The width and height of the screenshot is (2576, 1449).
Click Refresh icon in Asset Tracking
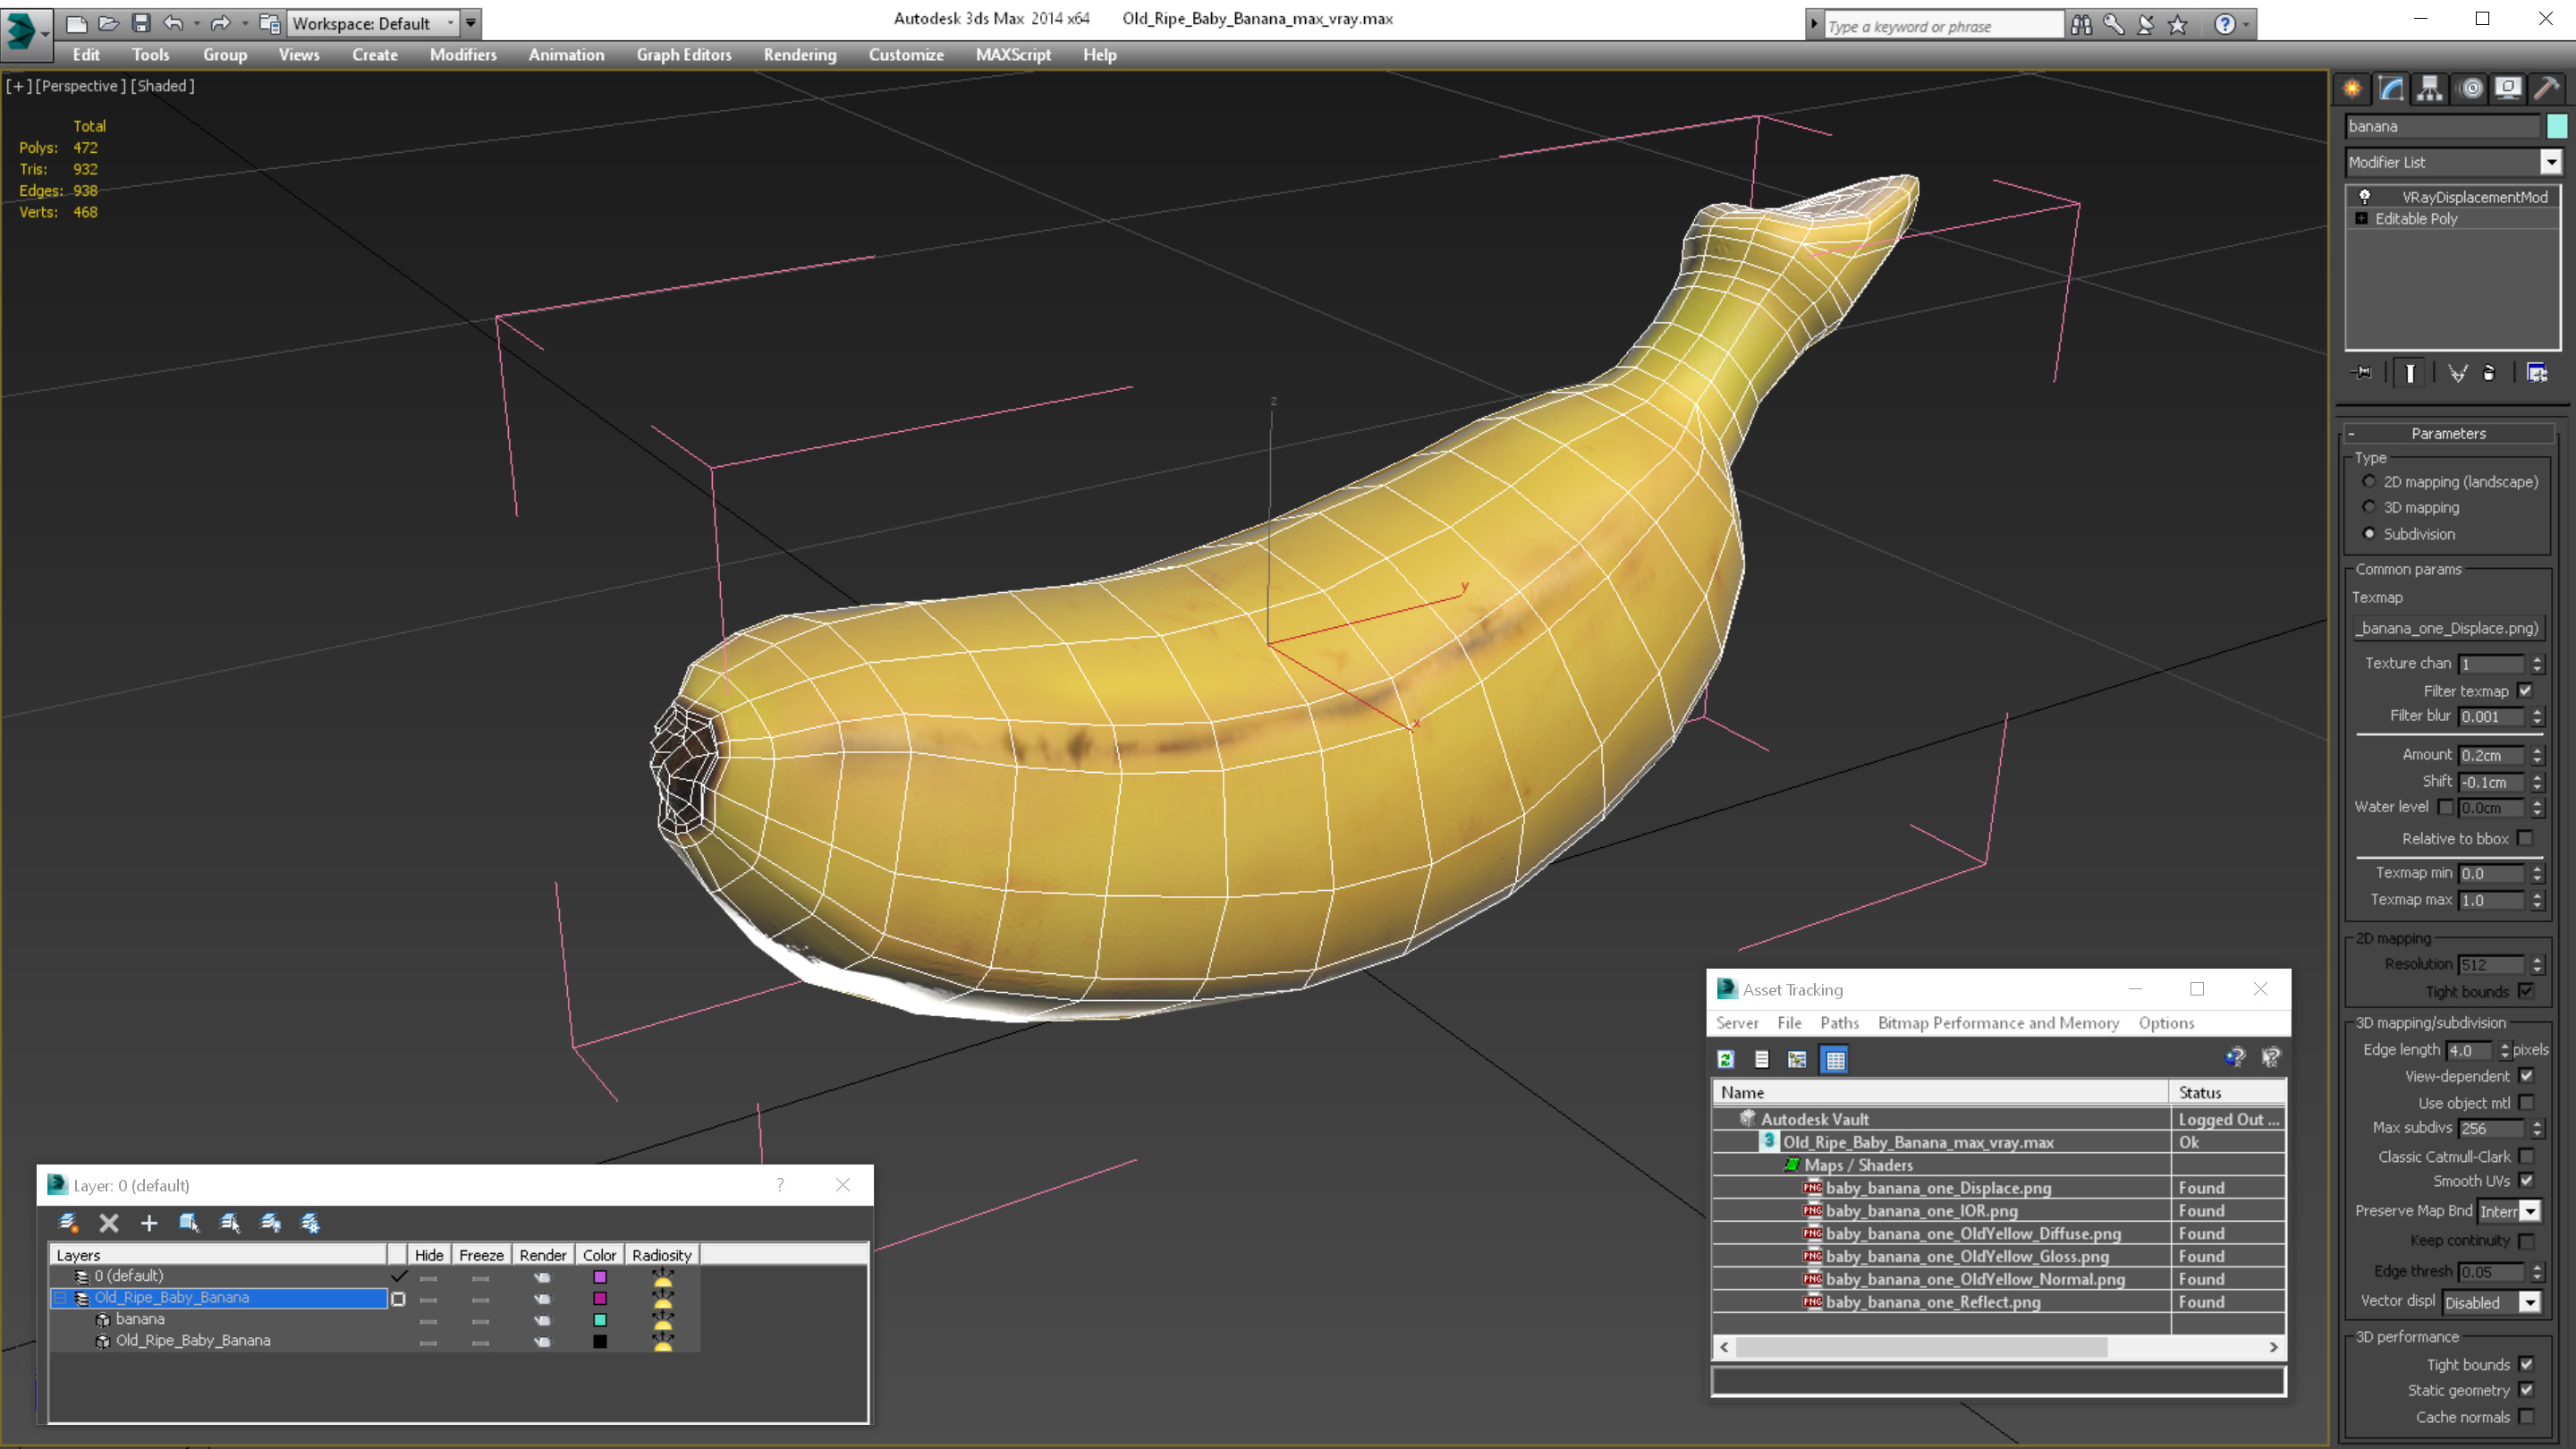tap(1726, 1059)
